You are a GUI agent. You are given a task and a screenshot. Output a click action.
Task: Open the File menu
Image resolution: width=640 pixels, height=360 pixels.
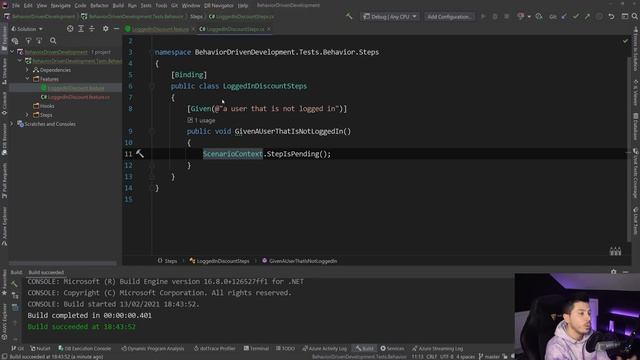point(16,6)
